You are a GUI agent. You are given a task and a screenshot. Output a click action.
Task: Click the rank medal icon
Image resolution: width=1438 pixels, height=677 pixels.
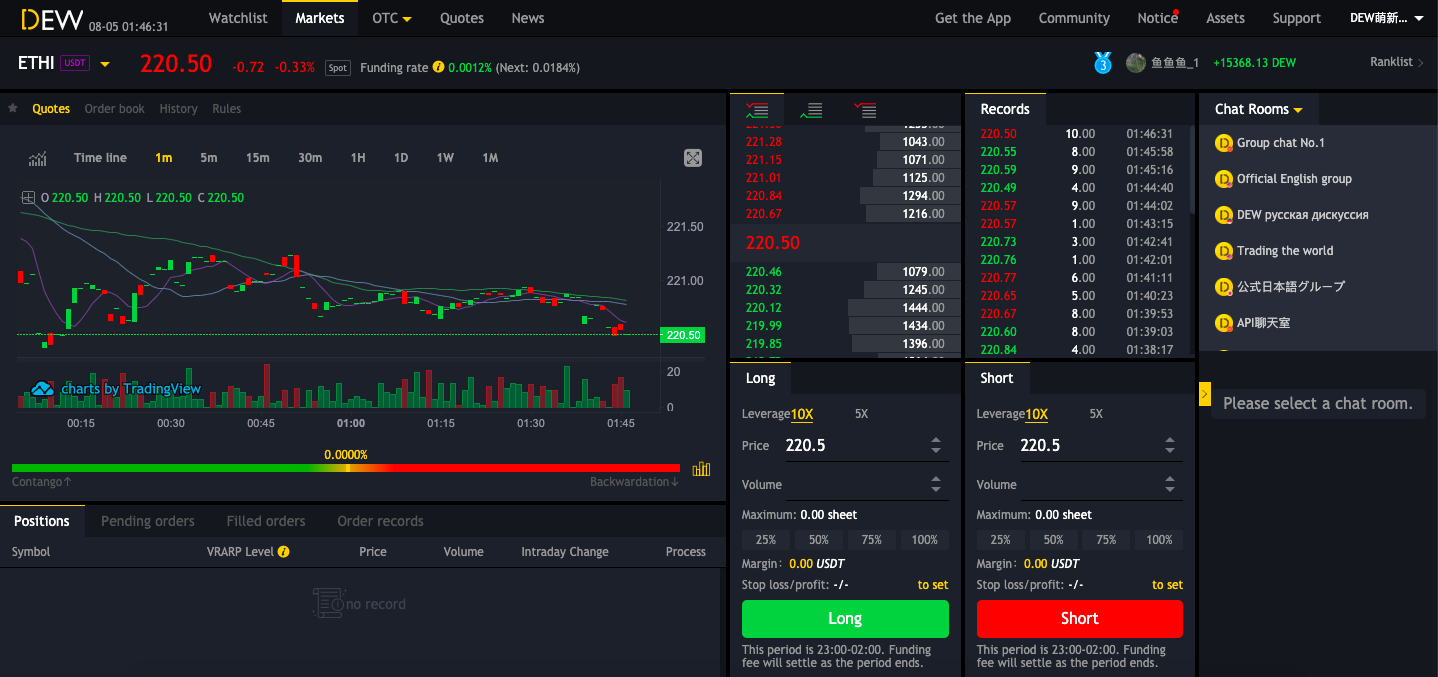pyautogui.click(x=1103, y=63)
